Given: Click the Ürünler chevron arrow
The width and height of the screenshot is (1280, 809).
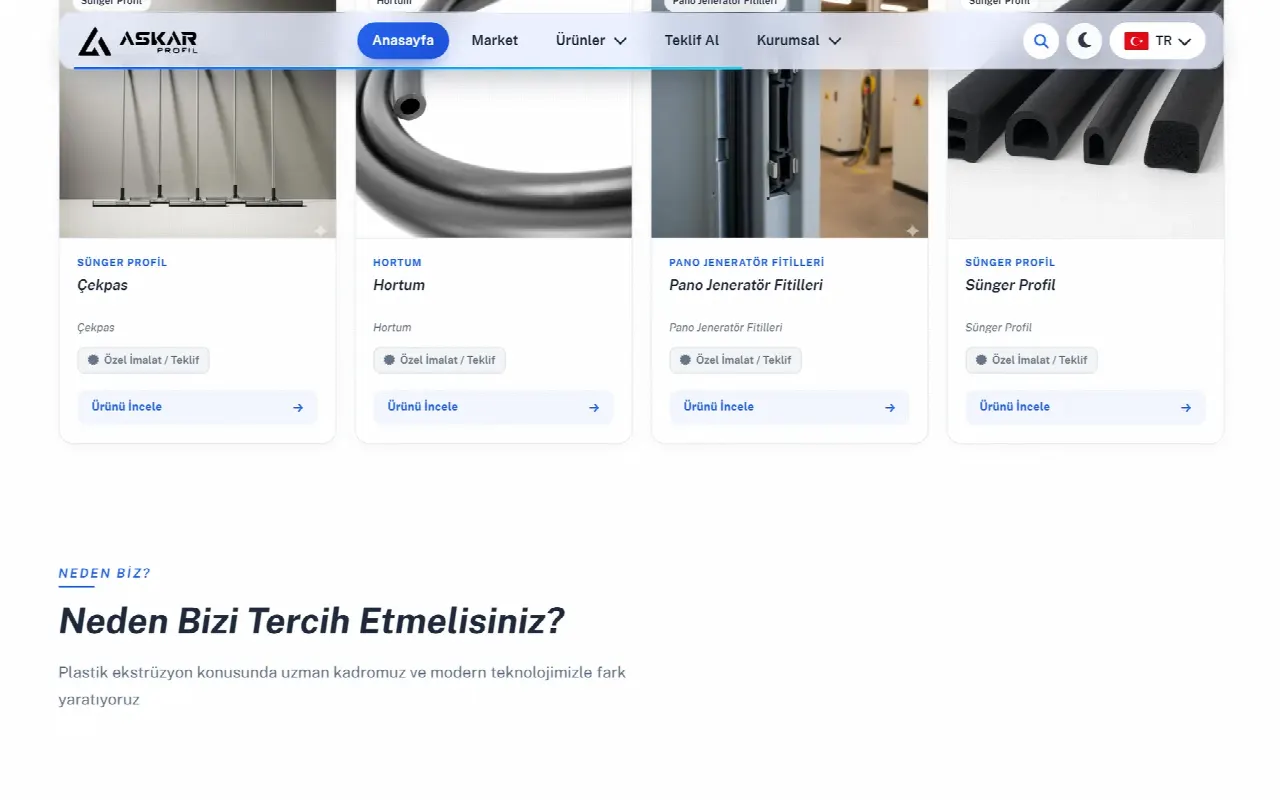Looking at the screenshot, I should pyautogui.click(x=620, y=41).
